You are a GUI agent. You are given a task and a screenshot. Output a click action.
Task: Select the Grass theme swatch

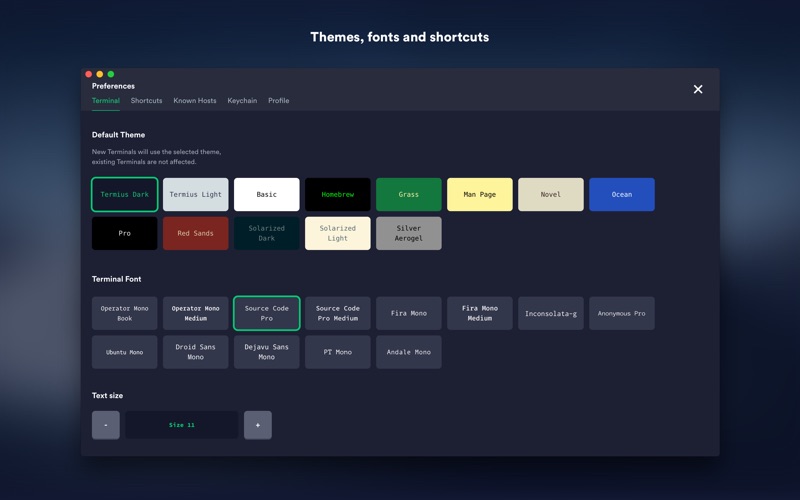[409, 194]
